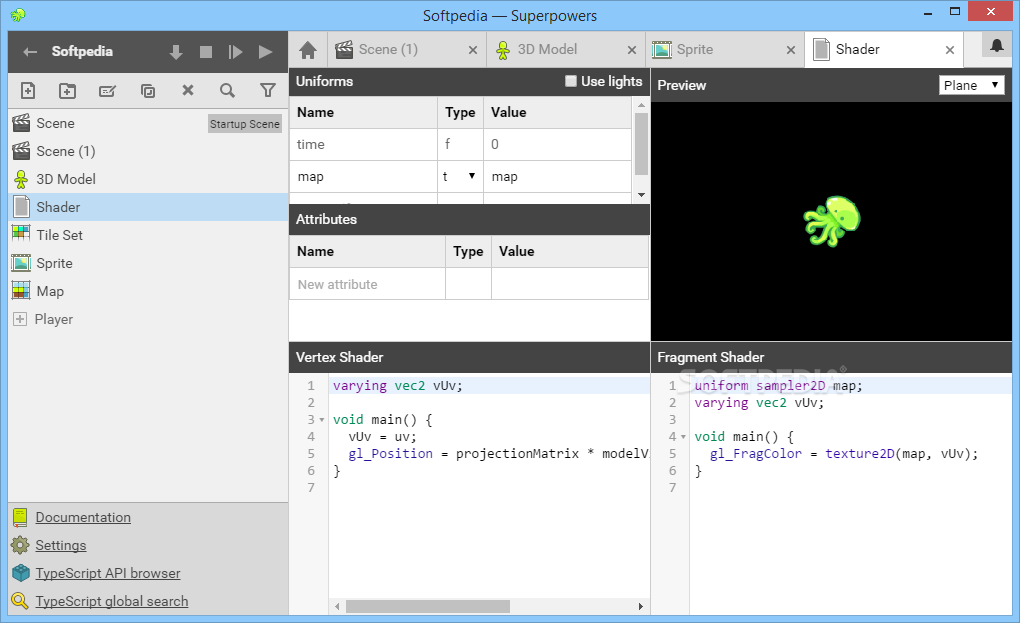The image size is (1020, 623).
Task: Run the project with play icon
Action: (x=265, y=52)
